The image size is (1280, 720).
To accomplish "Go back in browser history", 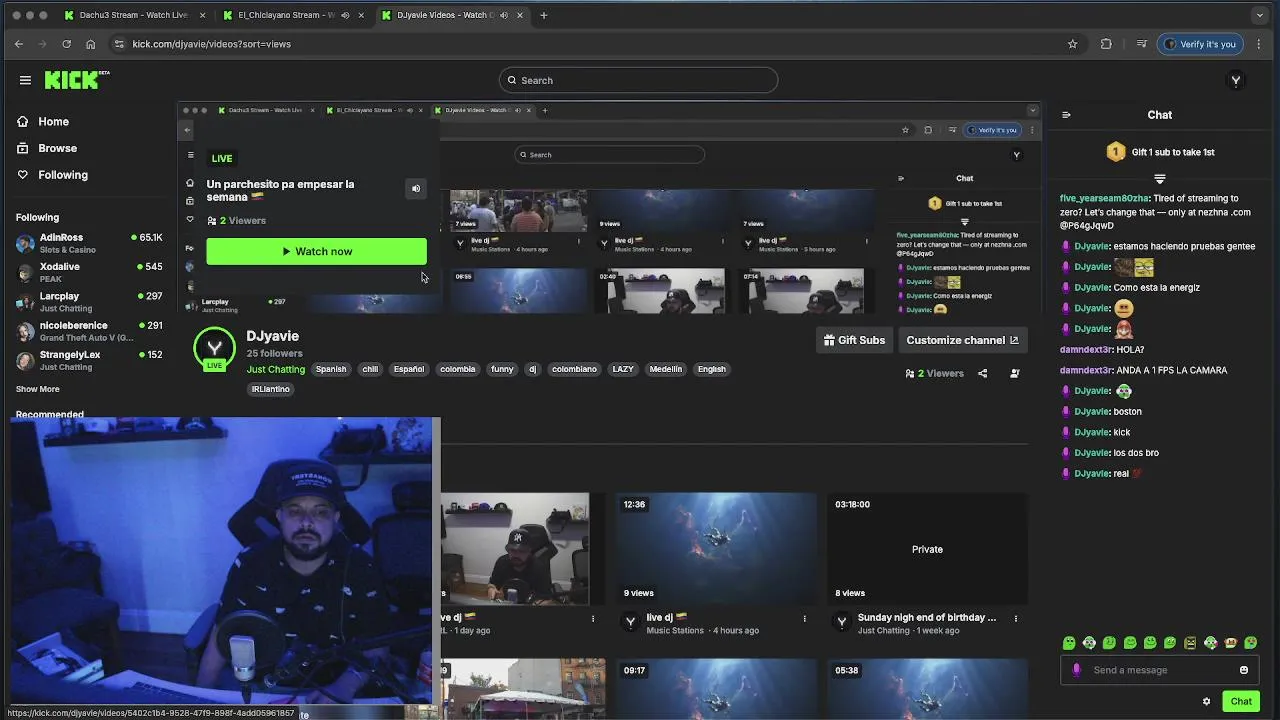I will pyautogui.click(x=18, y=44).
